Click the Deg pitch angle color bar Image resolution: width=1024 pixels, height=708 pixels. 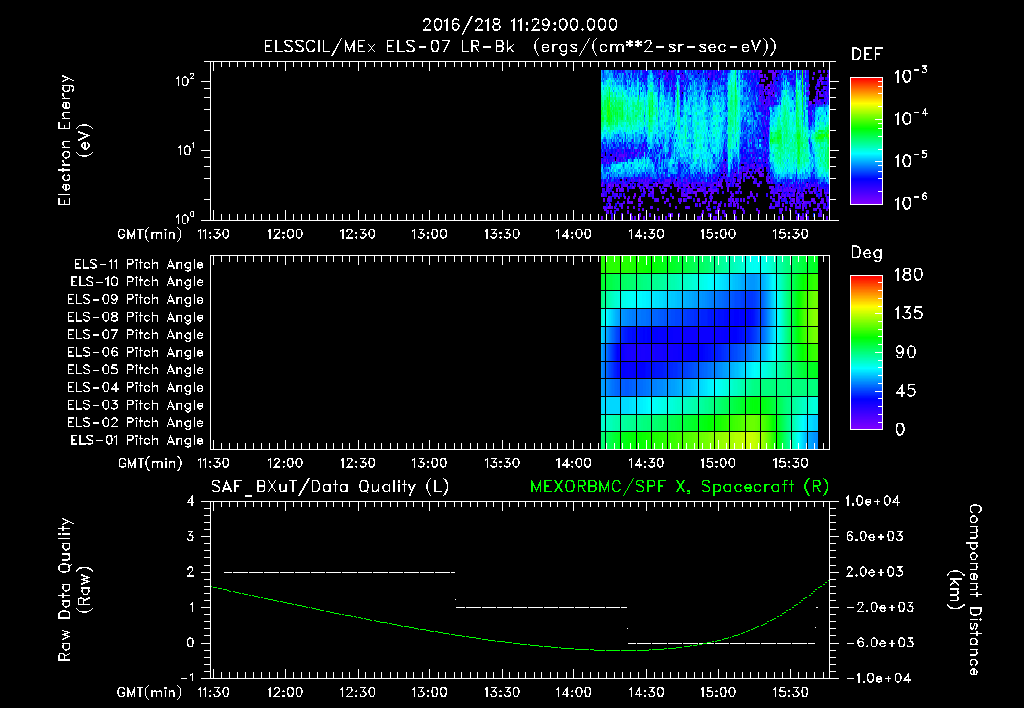coord(866,352)
